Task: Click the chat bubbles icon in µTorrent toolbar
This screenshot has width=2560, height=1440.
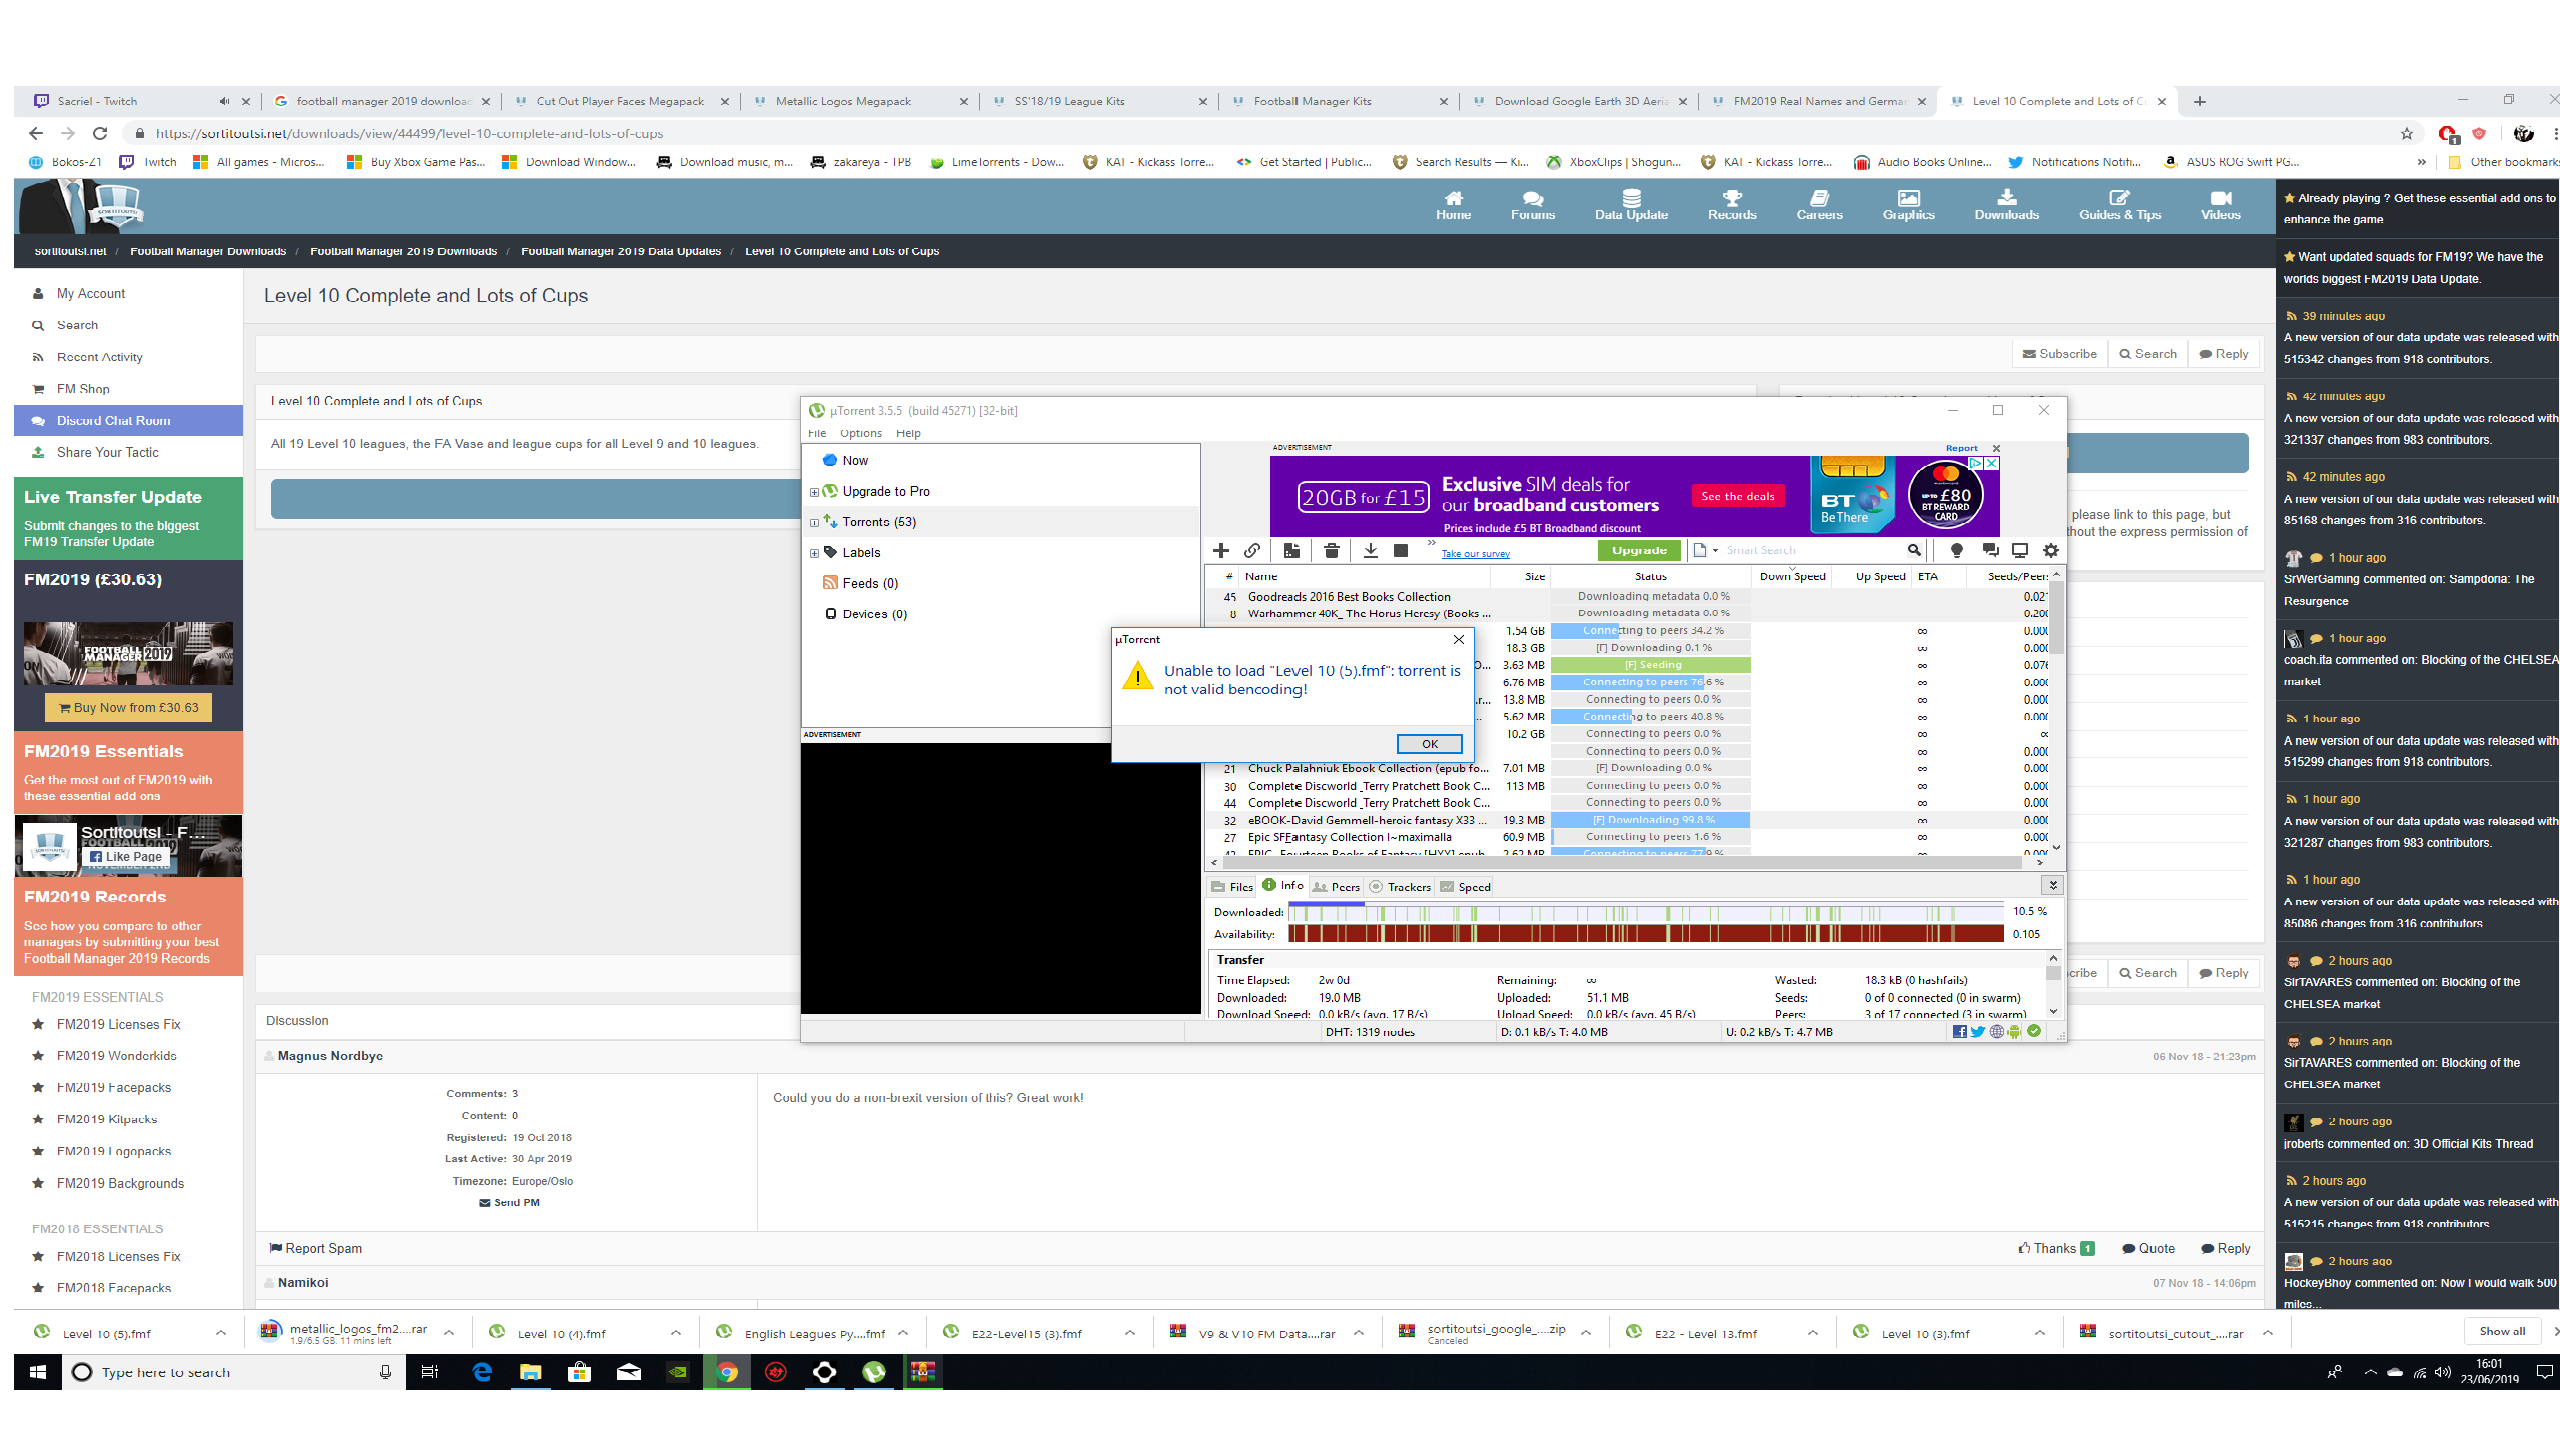Action: coord(1990,550)
